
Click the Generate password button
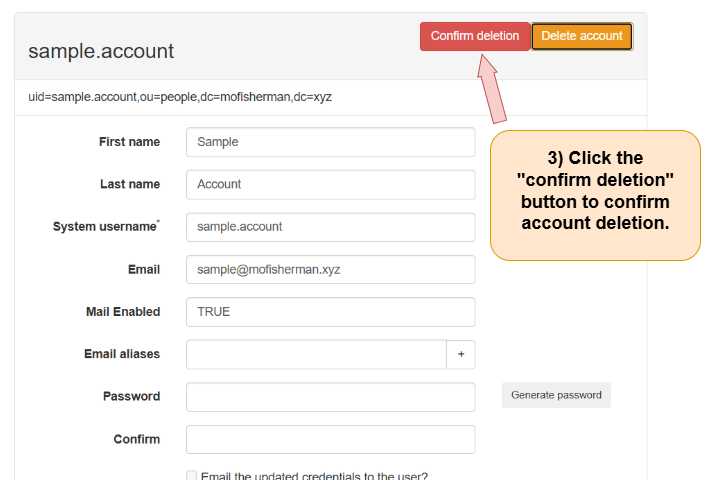point(556,395)
